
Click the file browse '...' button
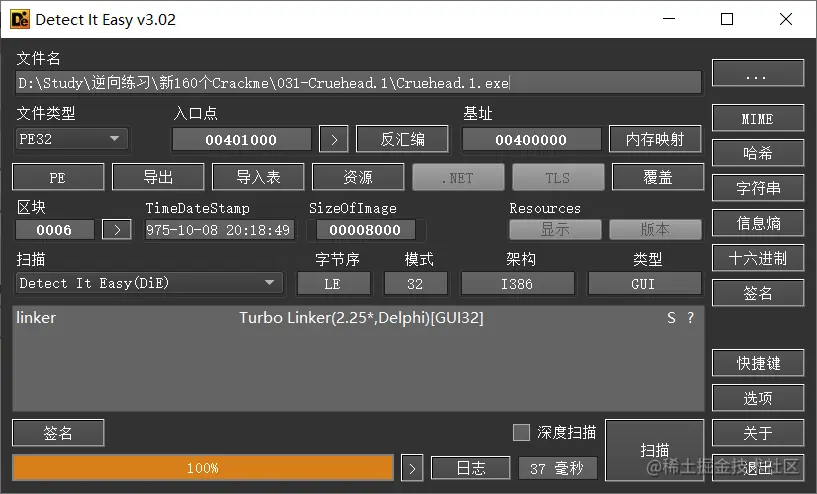pyautogui.click(x=758, y=73)
